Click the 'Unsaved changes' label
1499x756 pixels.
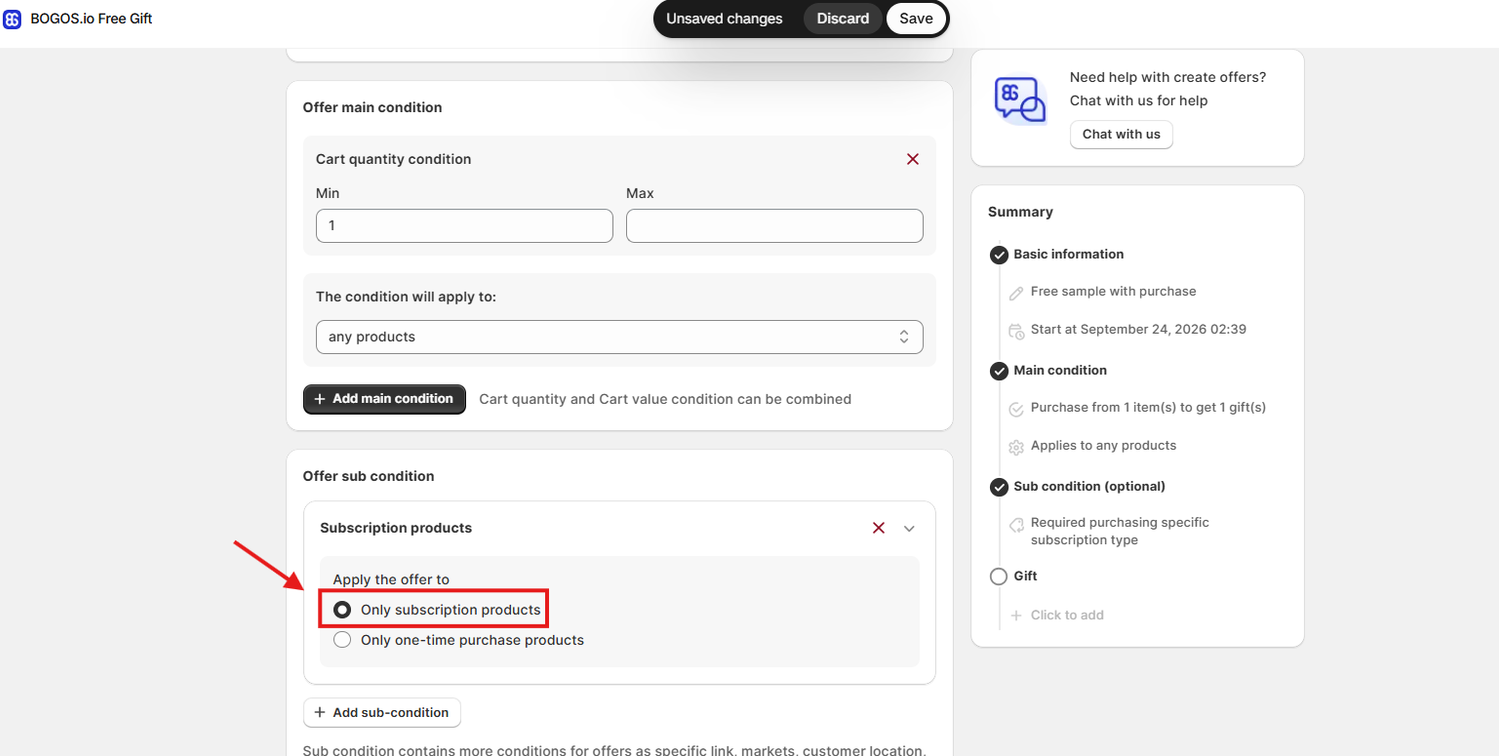(724, 19)
